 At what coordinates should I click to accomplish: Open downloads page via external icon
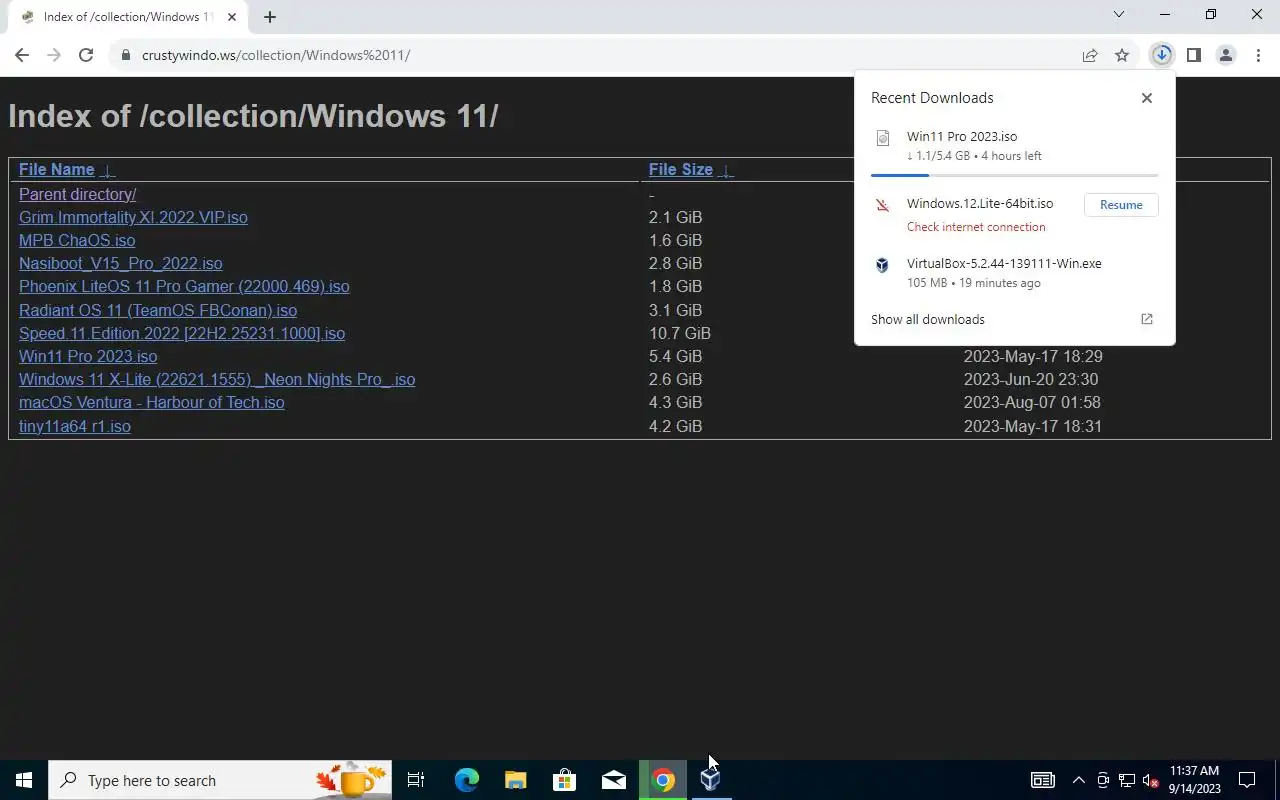pyautogui.click(x=1147, y=319)
